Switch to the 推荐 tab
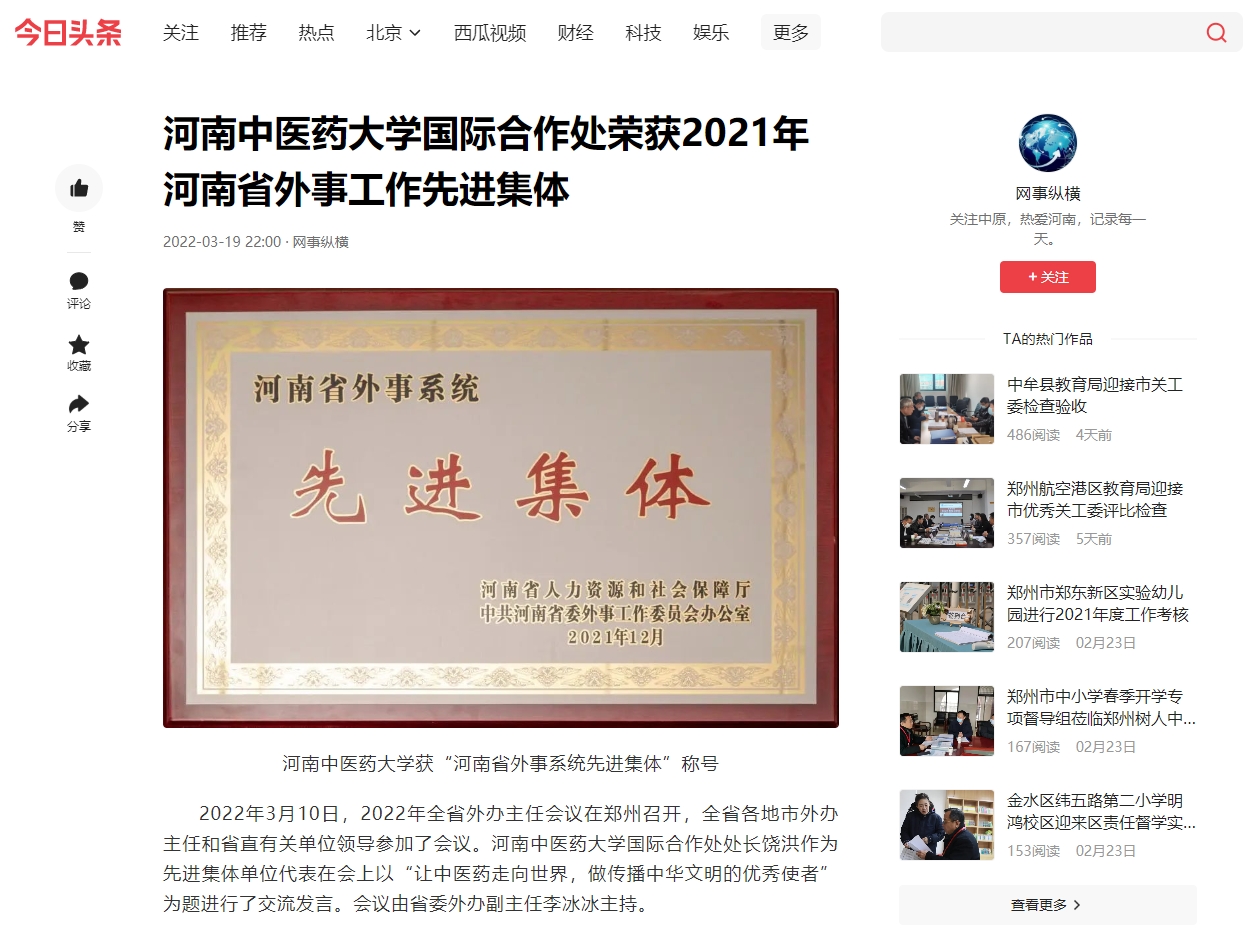Viewport: 1253px width, 929px height. click(248, 33)
